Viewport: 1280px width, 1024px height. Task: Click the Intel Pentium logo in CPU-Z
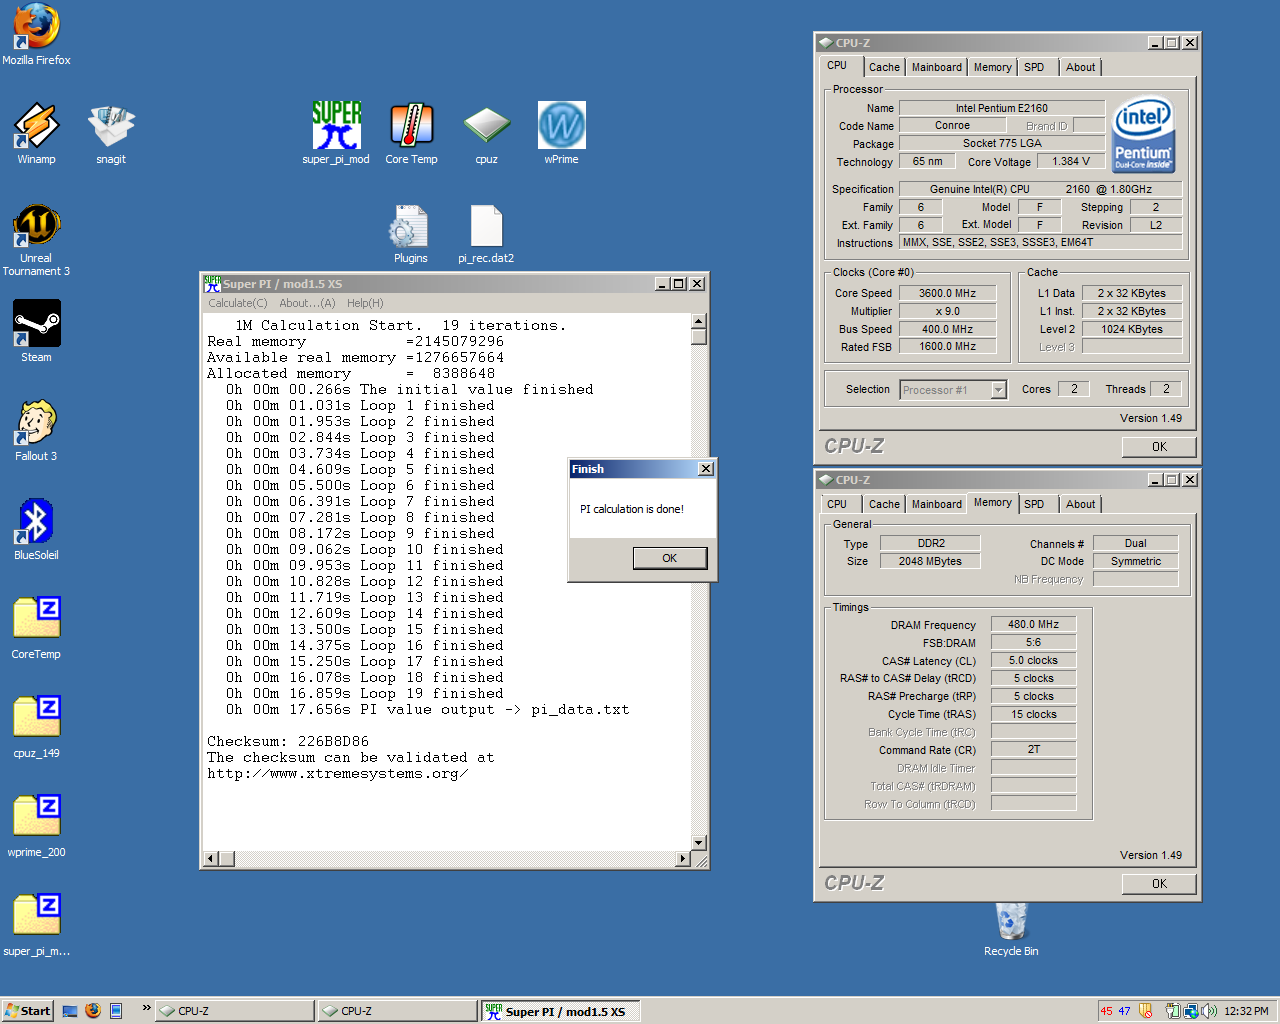point(1144,135)
